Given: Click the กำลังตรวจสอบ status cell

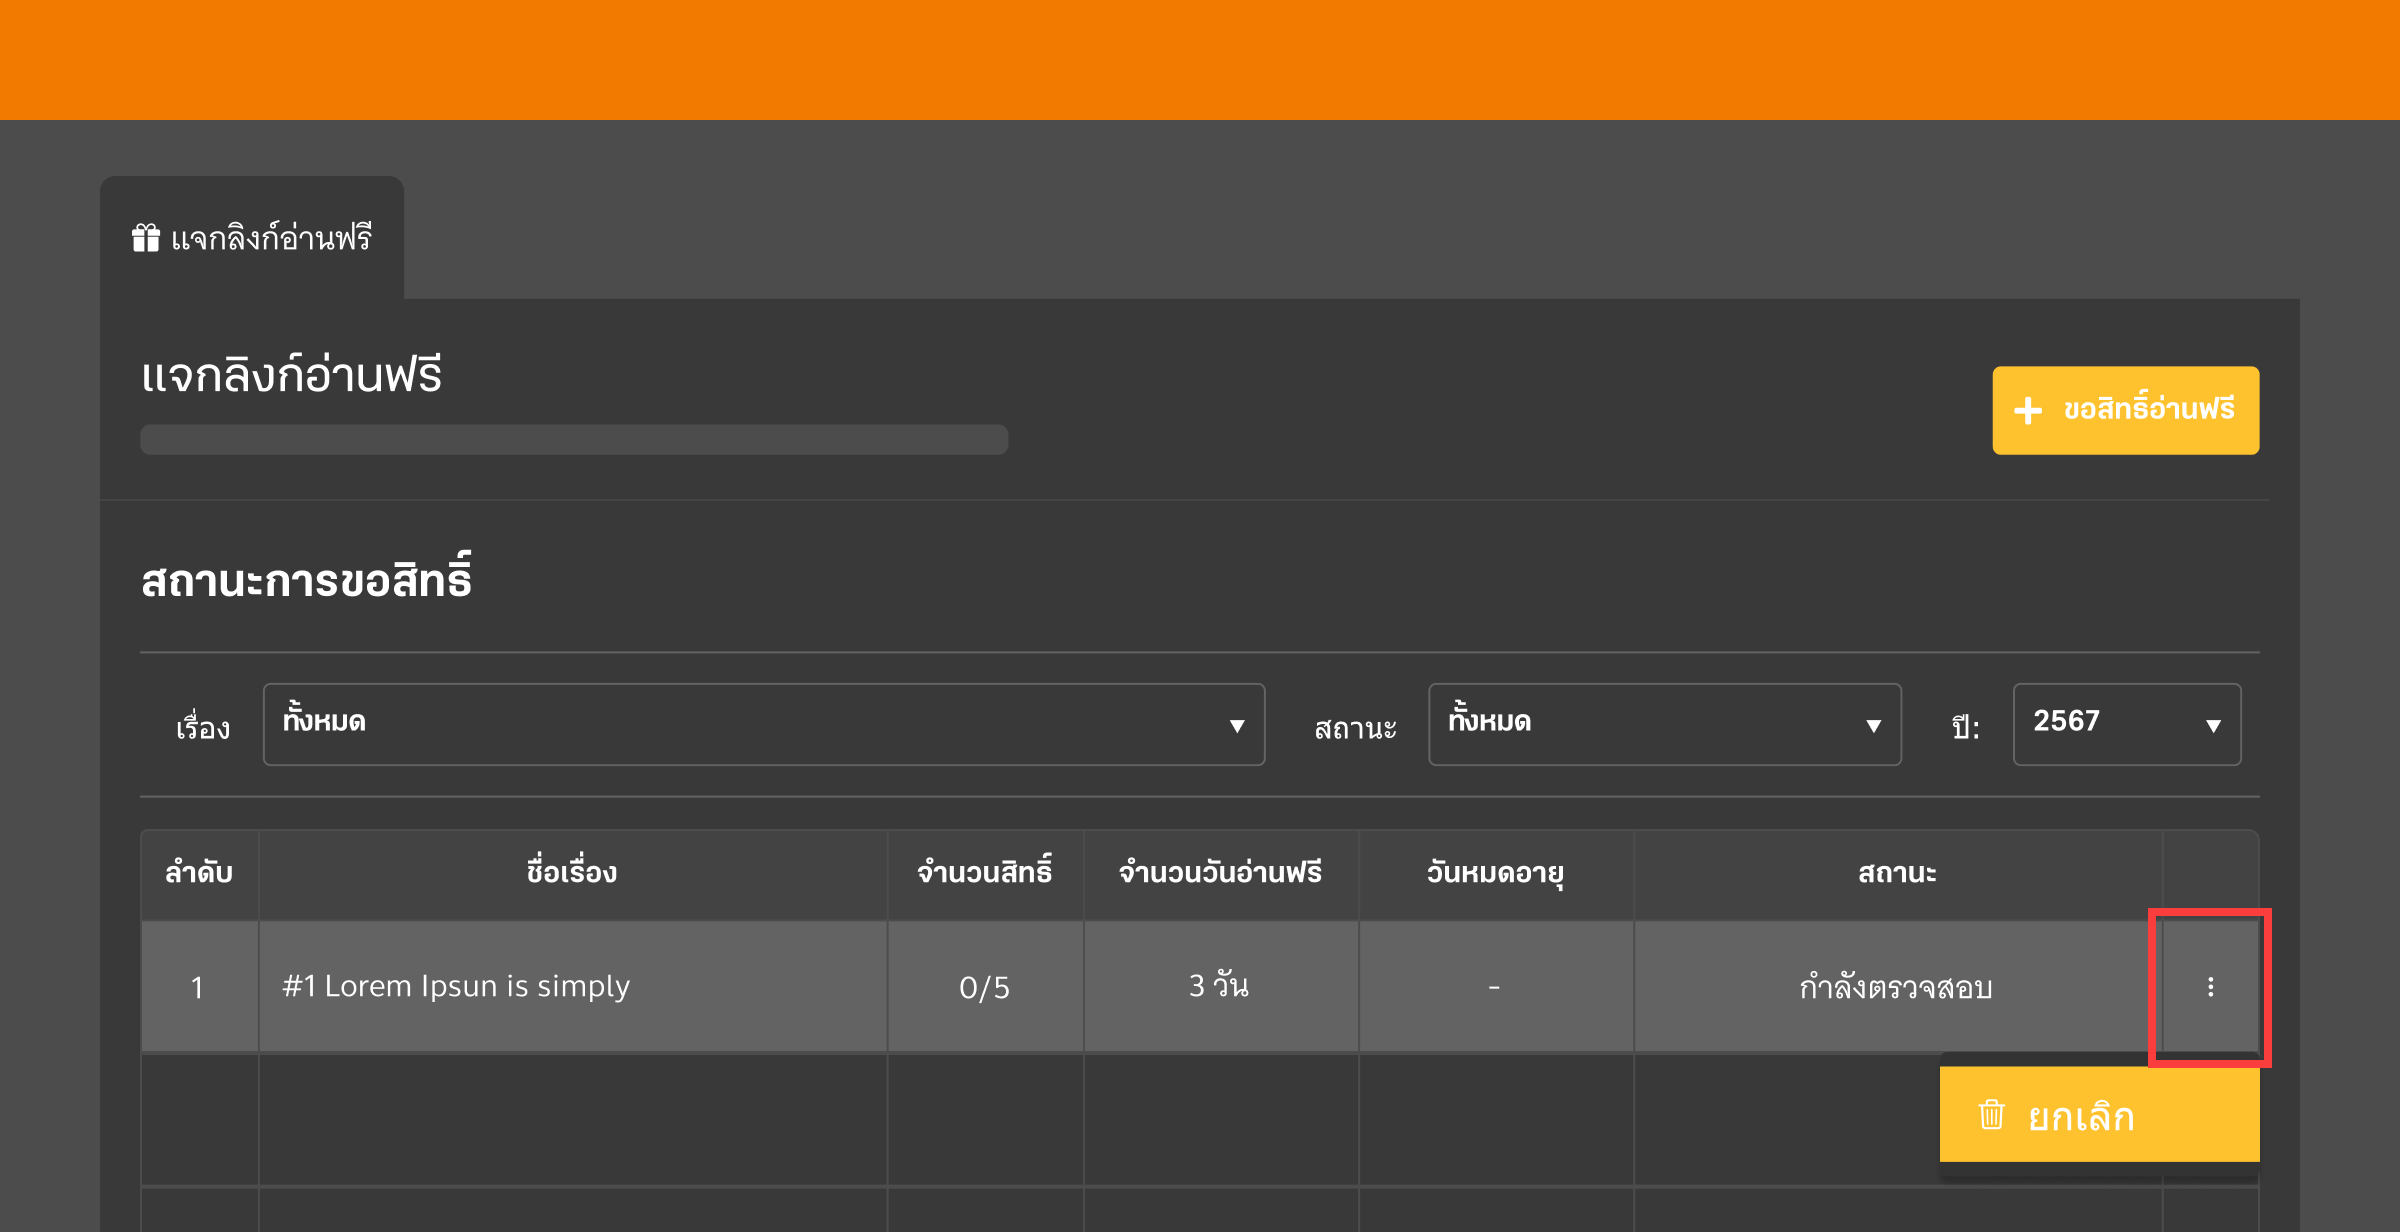Looking at the screenshot, I should pyautogui.click(x=1897, y=987).
